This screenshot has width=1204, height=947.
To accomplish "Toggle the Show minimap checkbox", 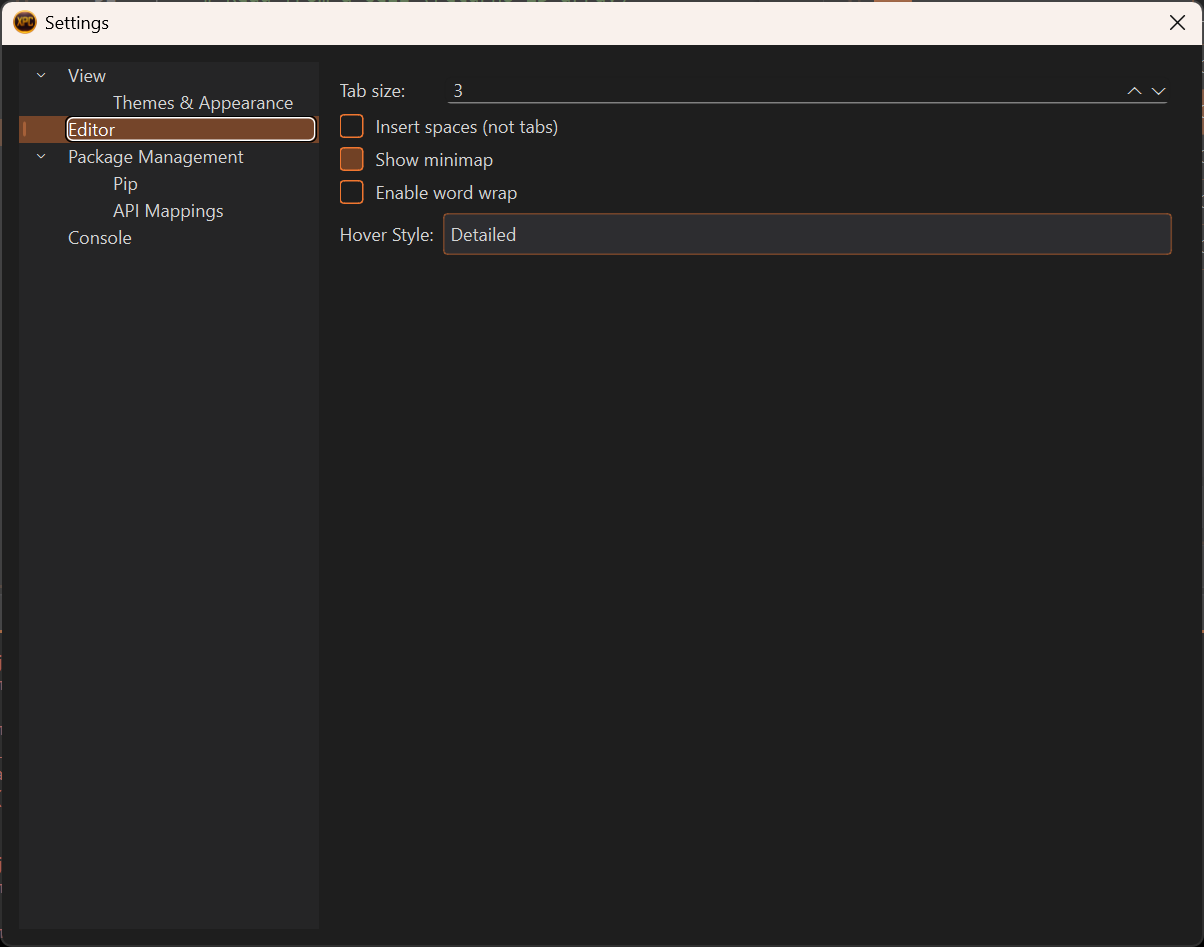I will [x=352, y=160].
